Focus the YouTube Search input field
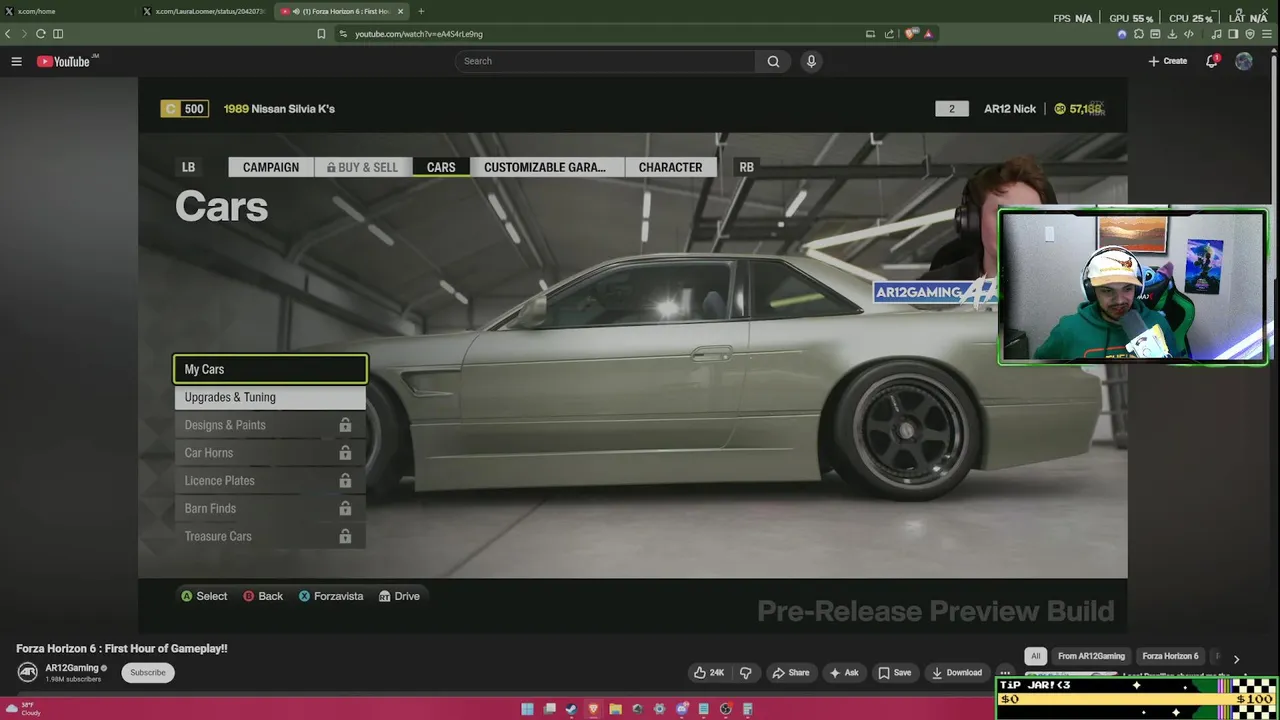This screenshot has width=1280, height=720. click(605, 61)
